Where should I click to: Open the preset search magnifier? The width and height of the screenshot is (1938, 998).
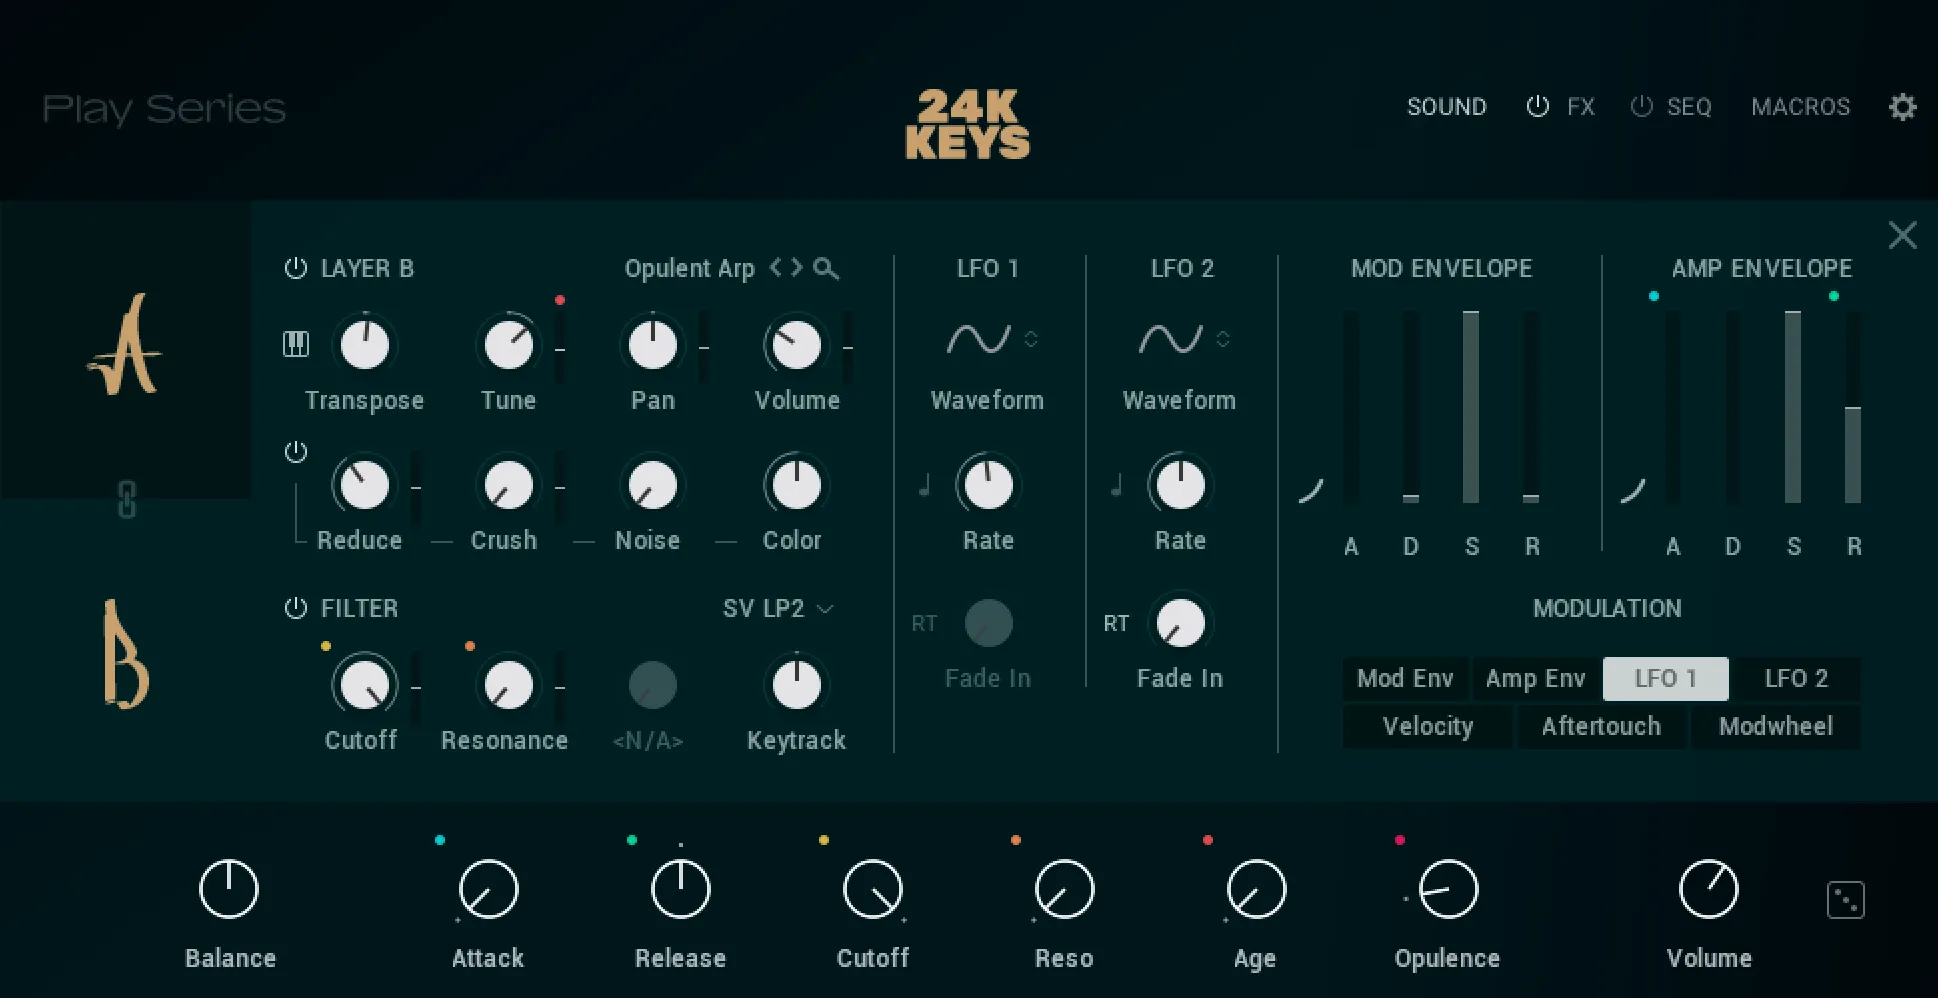tap(826, 268)
